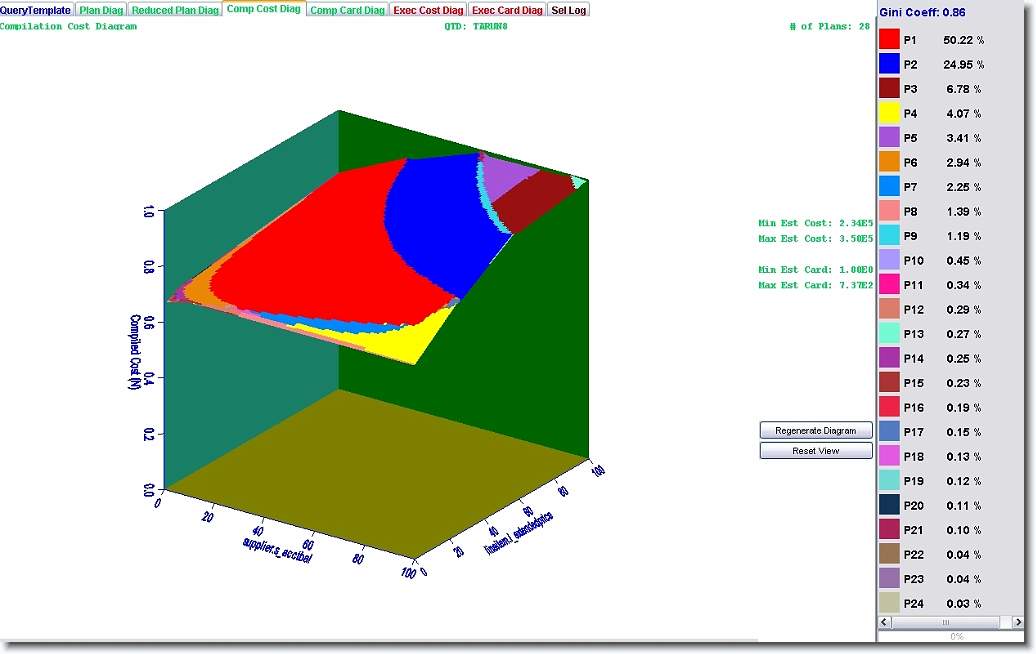This screenshot has width=1036, height=654.
Task: Switch to Comp Card Diag tab
Action: (347, 10)
